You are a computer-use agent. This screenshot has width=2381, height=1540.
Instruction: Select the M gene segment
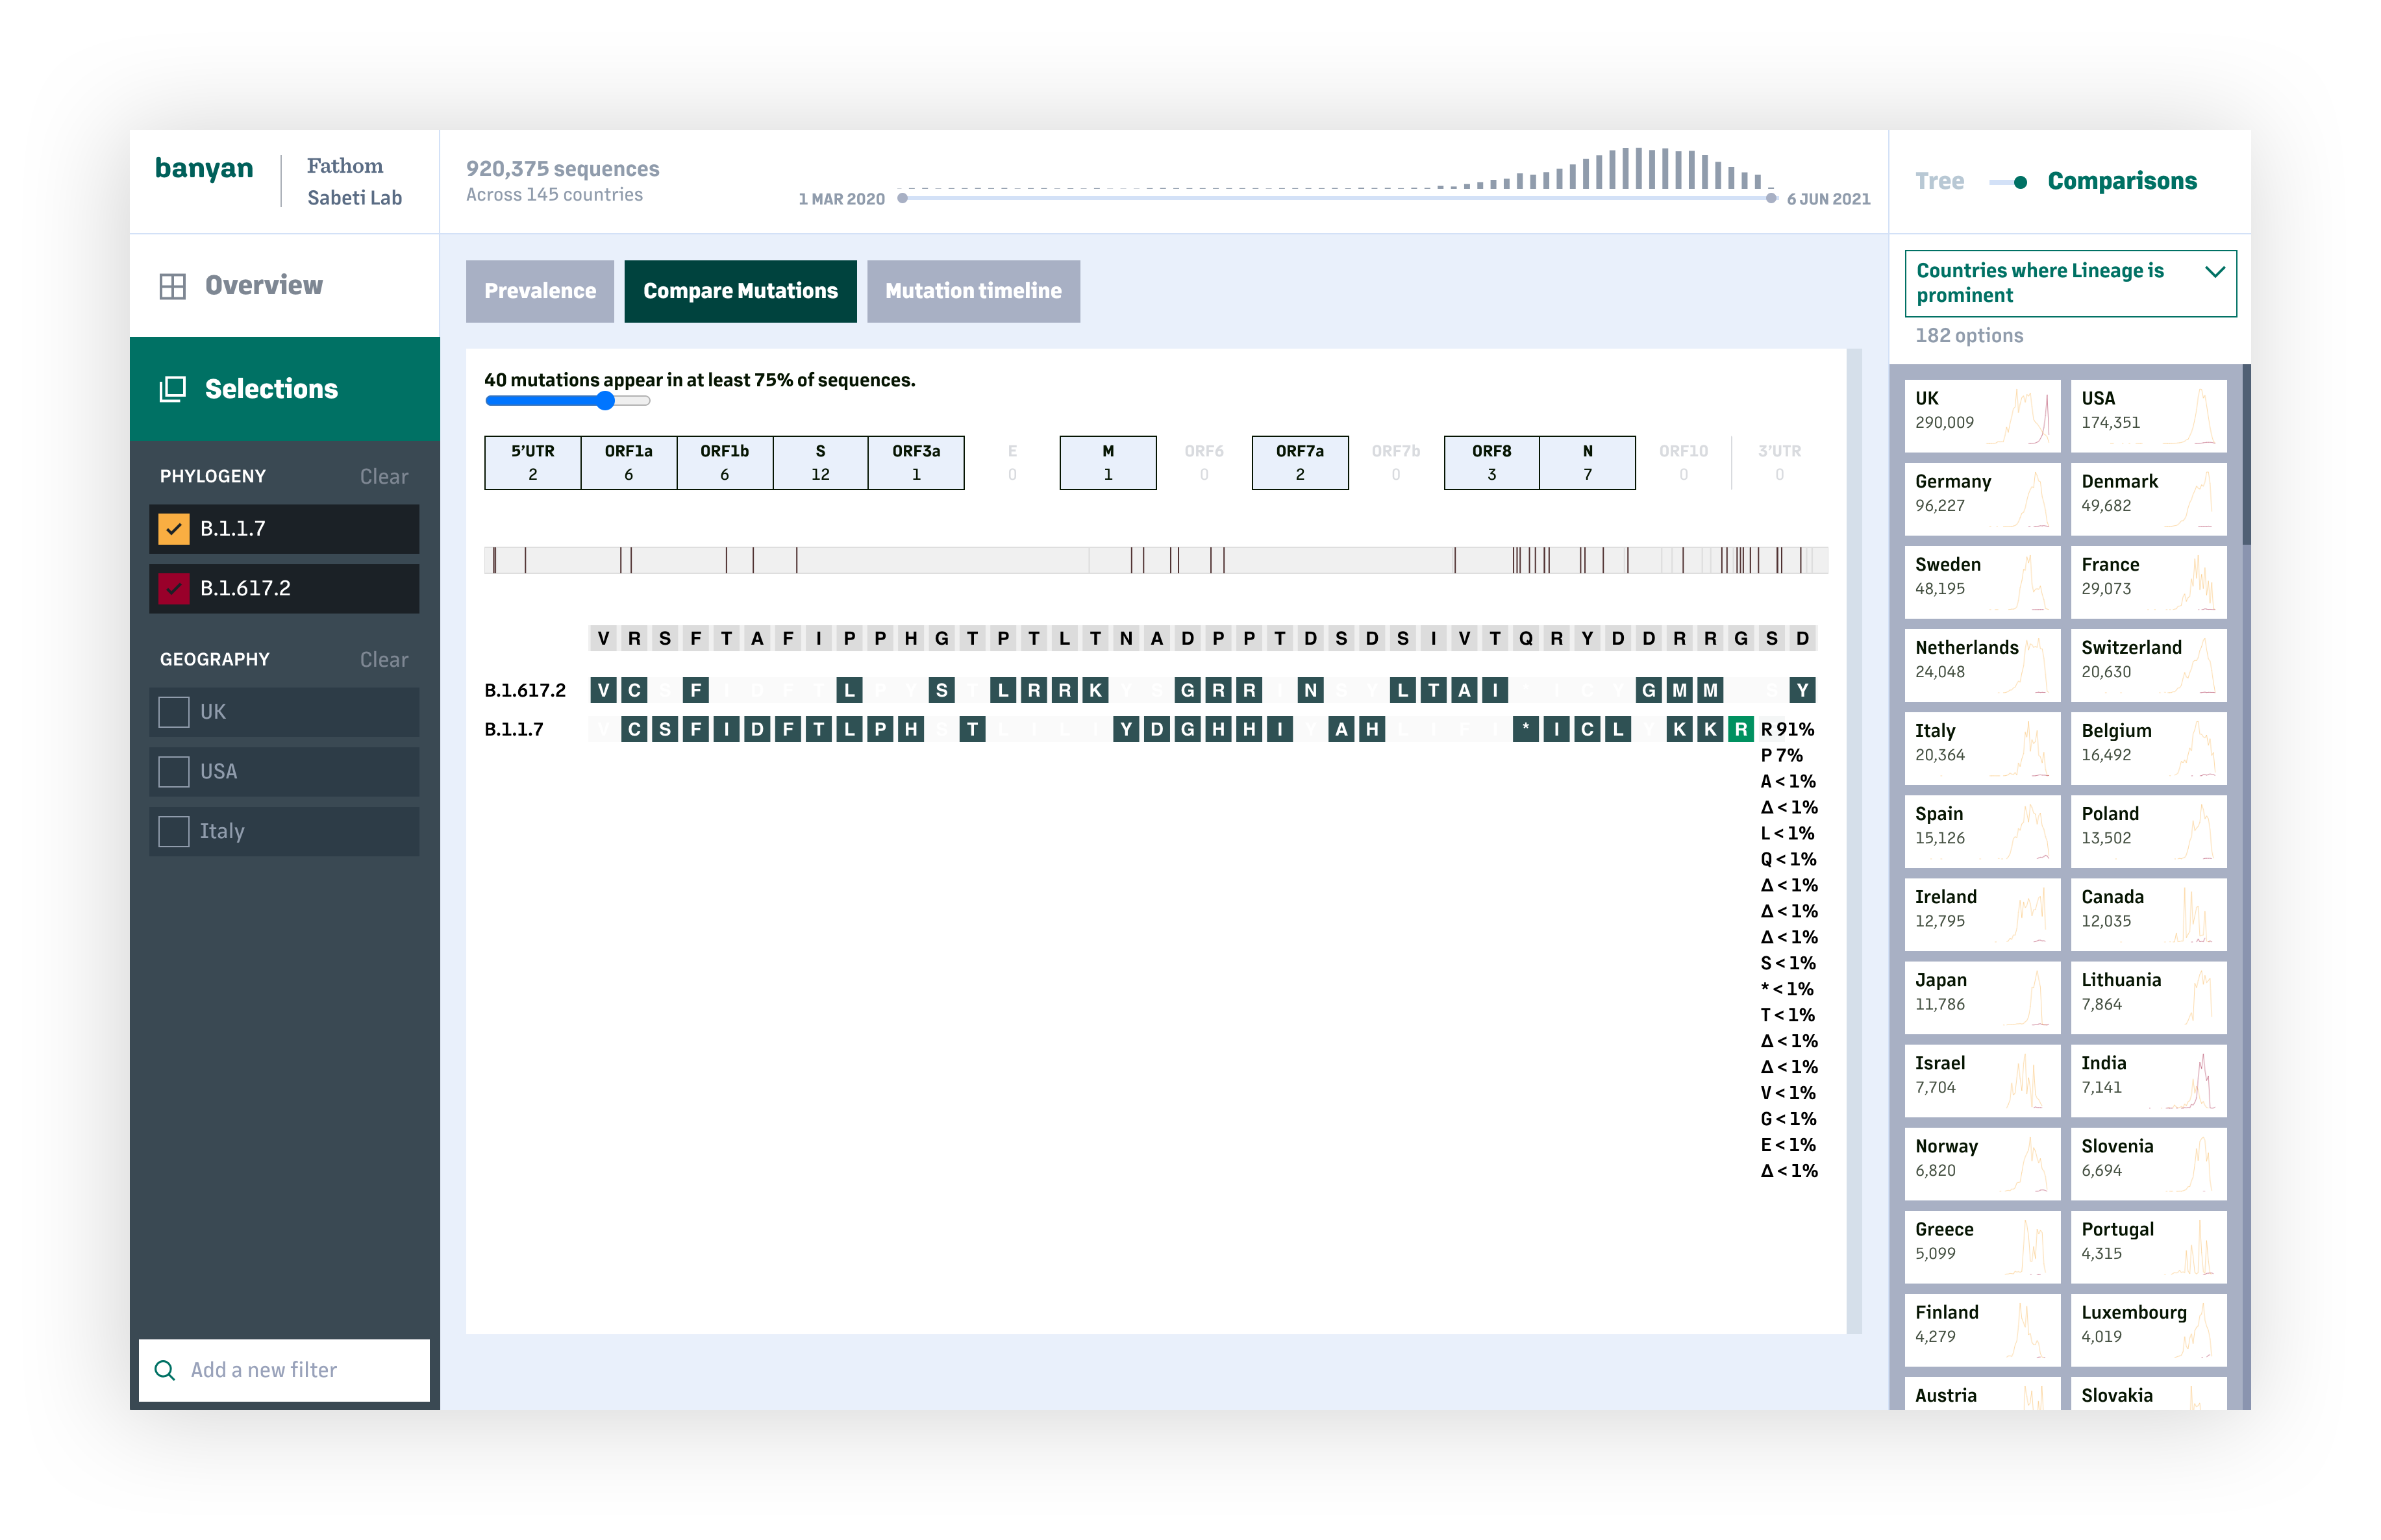pyautogui.click(x=1108, y=462)
